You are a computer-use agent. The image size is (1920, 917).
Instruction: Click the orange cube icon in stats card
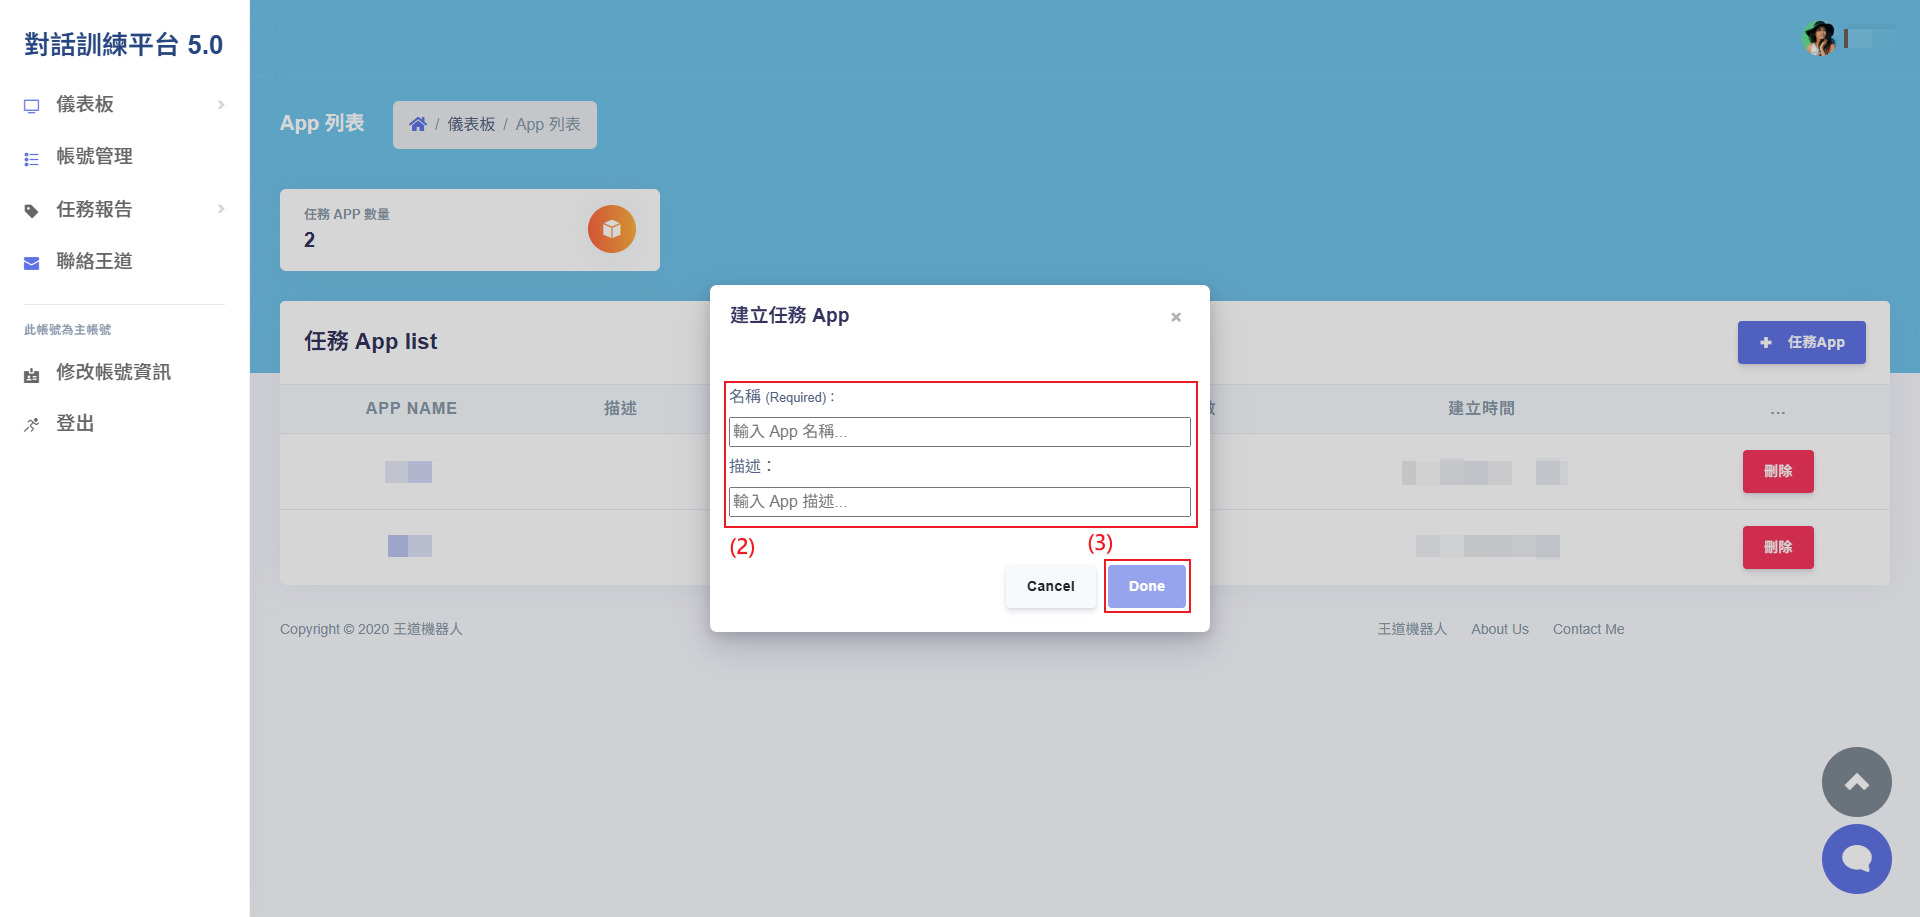(x=612, y=229)
